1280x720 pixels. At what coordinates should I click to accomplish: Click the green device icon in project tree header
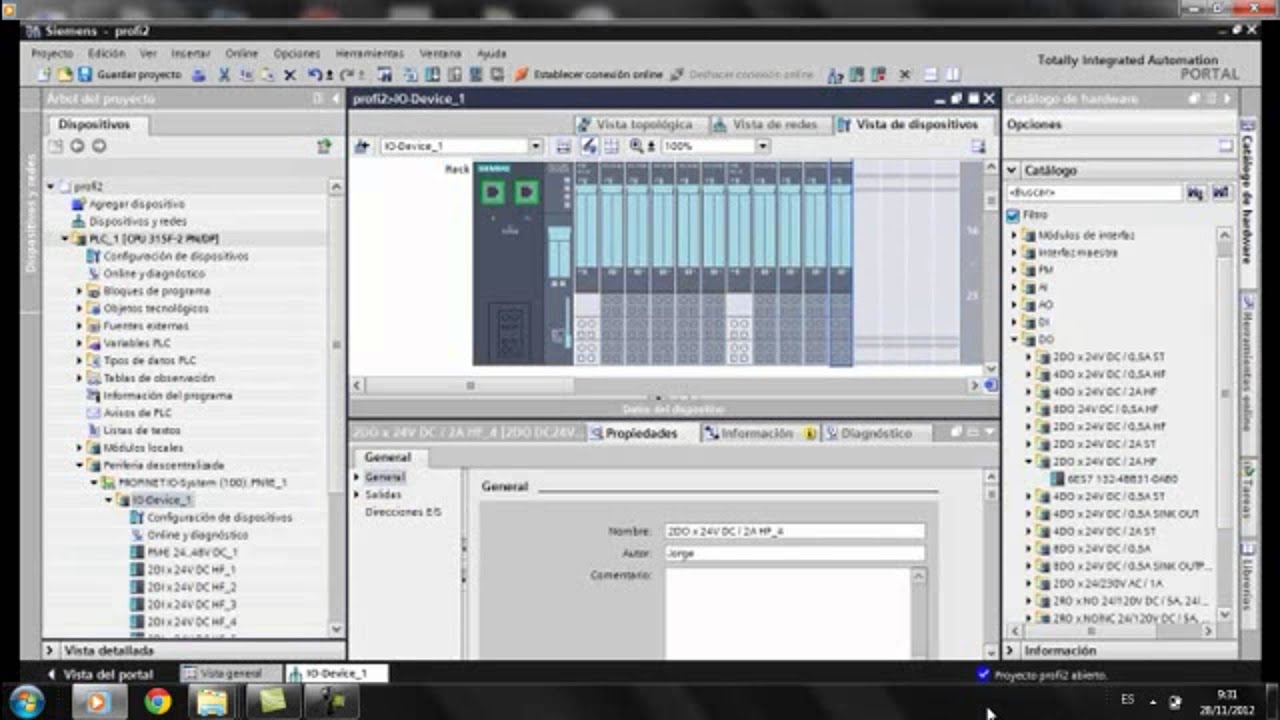(323, 146)
